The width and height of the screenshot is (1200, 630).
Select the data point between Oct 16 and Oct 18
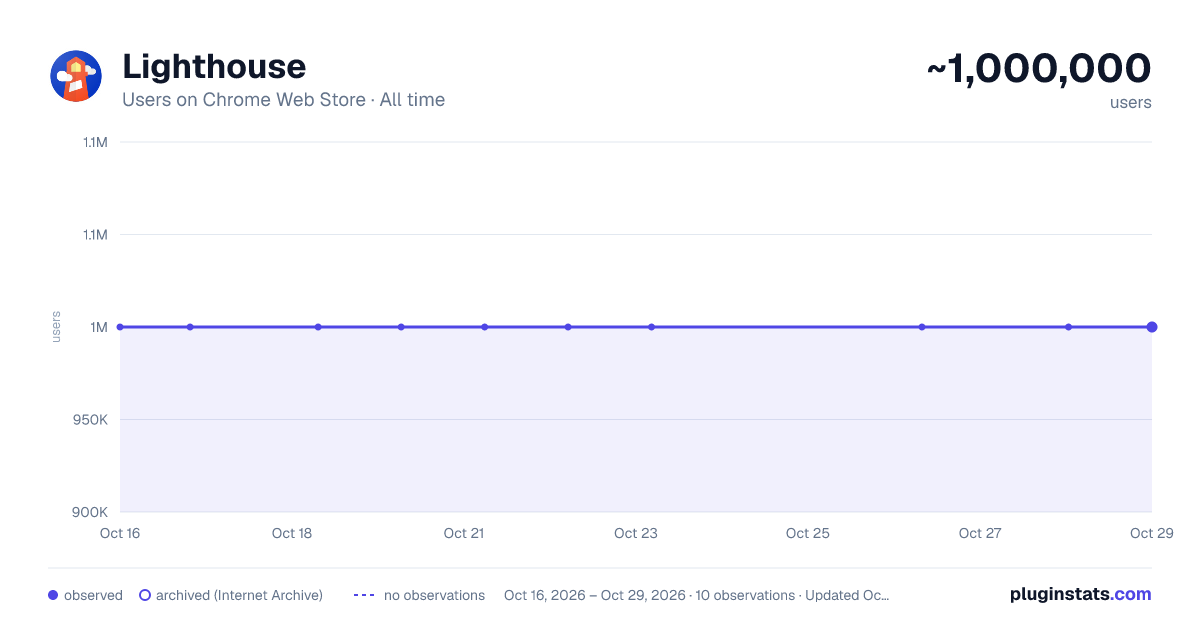point(190,327)
